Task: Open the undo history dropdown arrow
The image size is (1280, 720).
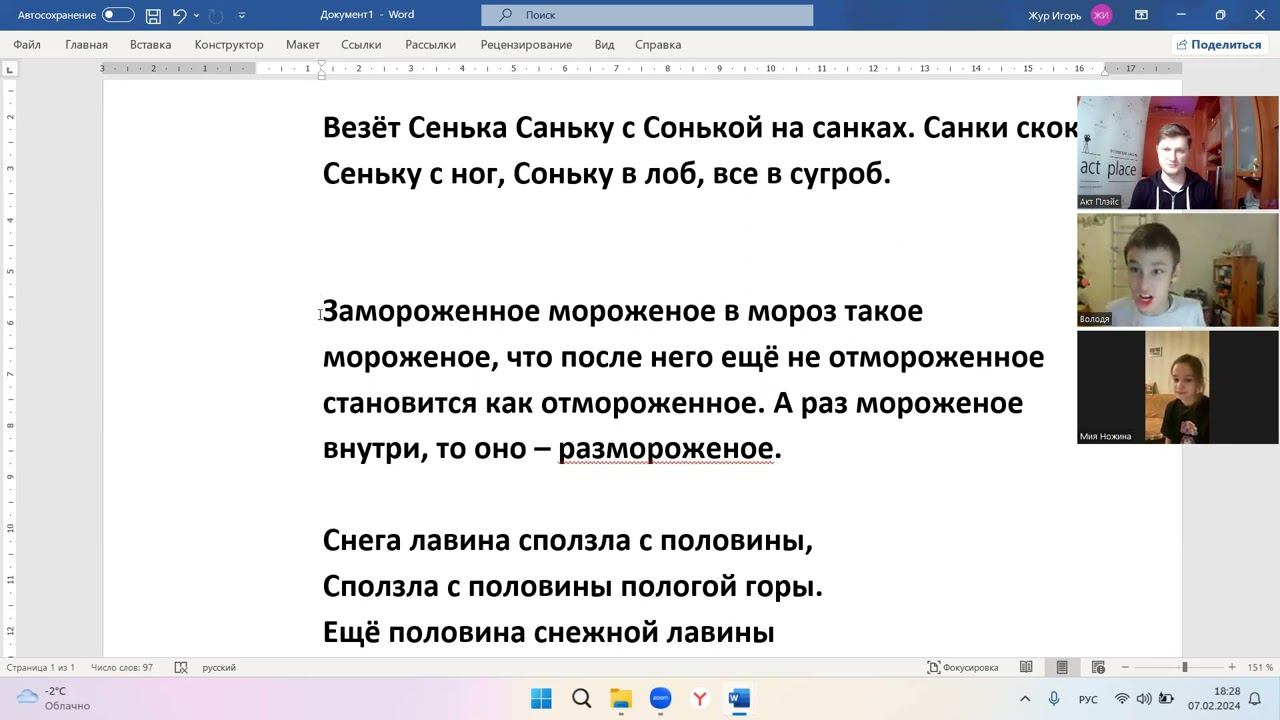Action: tap(196, 15)
